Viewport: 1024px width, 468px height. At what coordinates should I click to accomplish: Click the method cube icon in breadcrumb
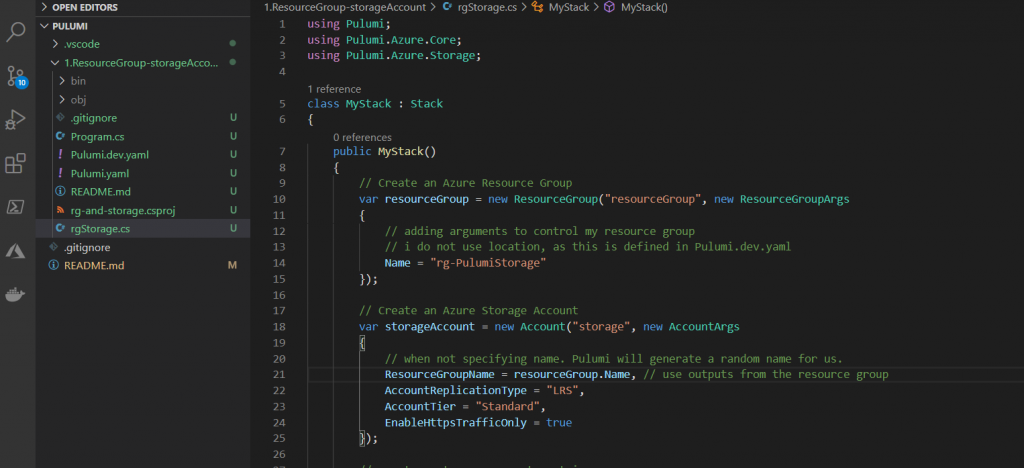(x=609, y=7)
